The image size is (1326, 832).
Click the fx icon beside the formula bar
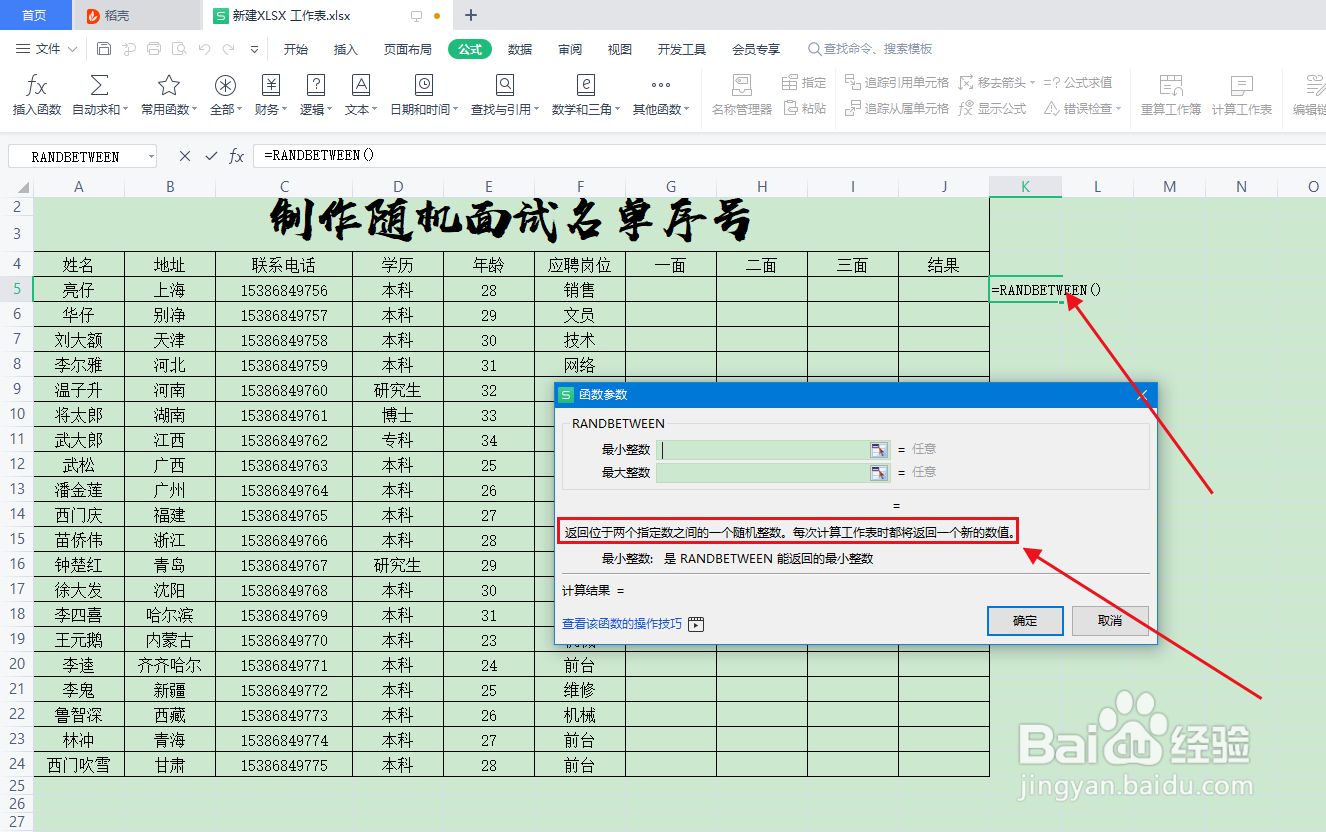point(237,156)
